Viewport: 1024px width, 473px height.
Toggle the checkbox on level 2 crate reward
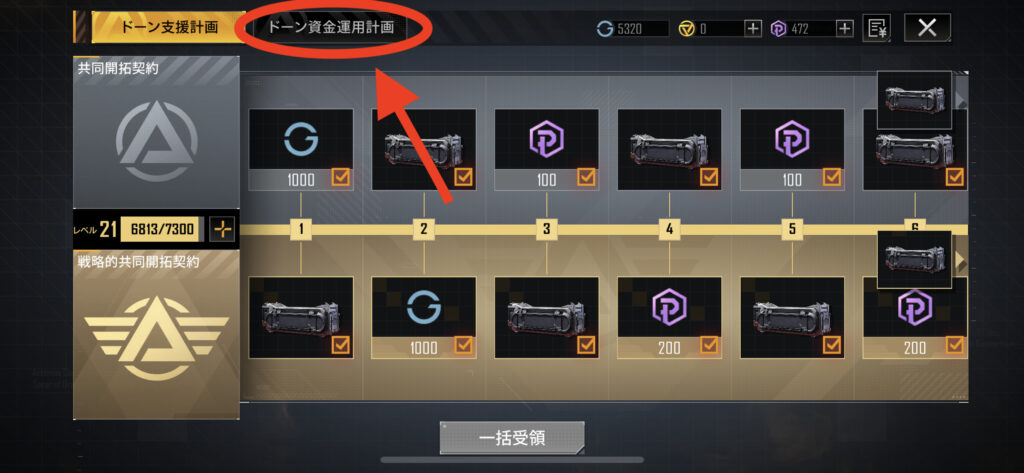(464, 176)
